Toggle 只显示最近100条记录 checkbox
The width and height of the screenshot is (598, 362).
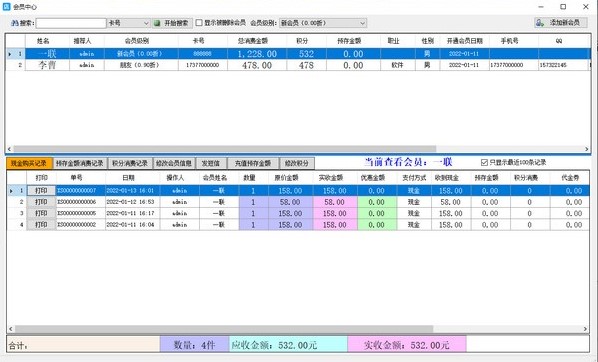(484, 162)
